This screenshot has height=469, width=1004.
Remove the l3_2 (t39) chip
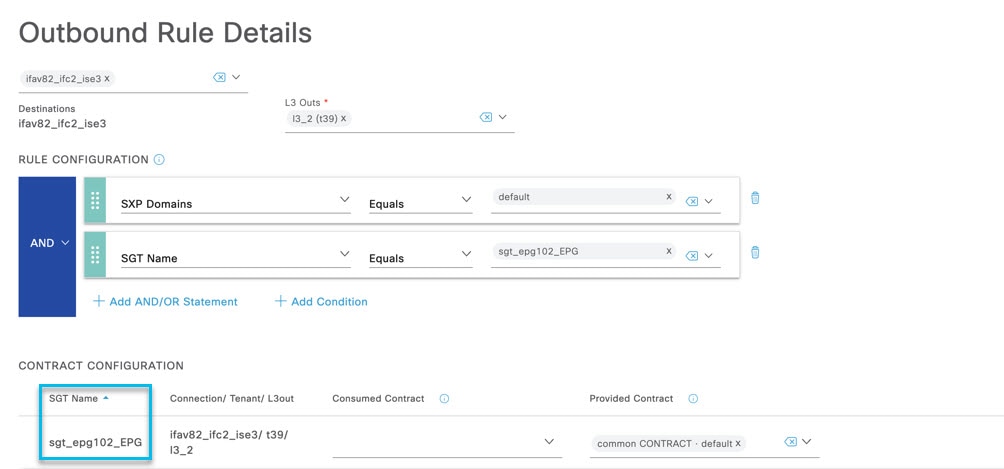click(343, 119)
